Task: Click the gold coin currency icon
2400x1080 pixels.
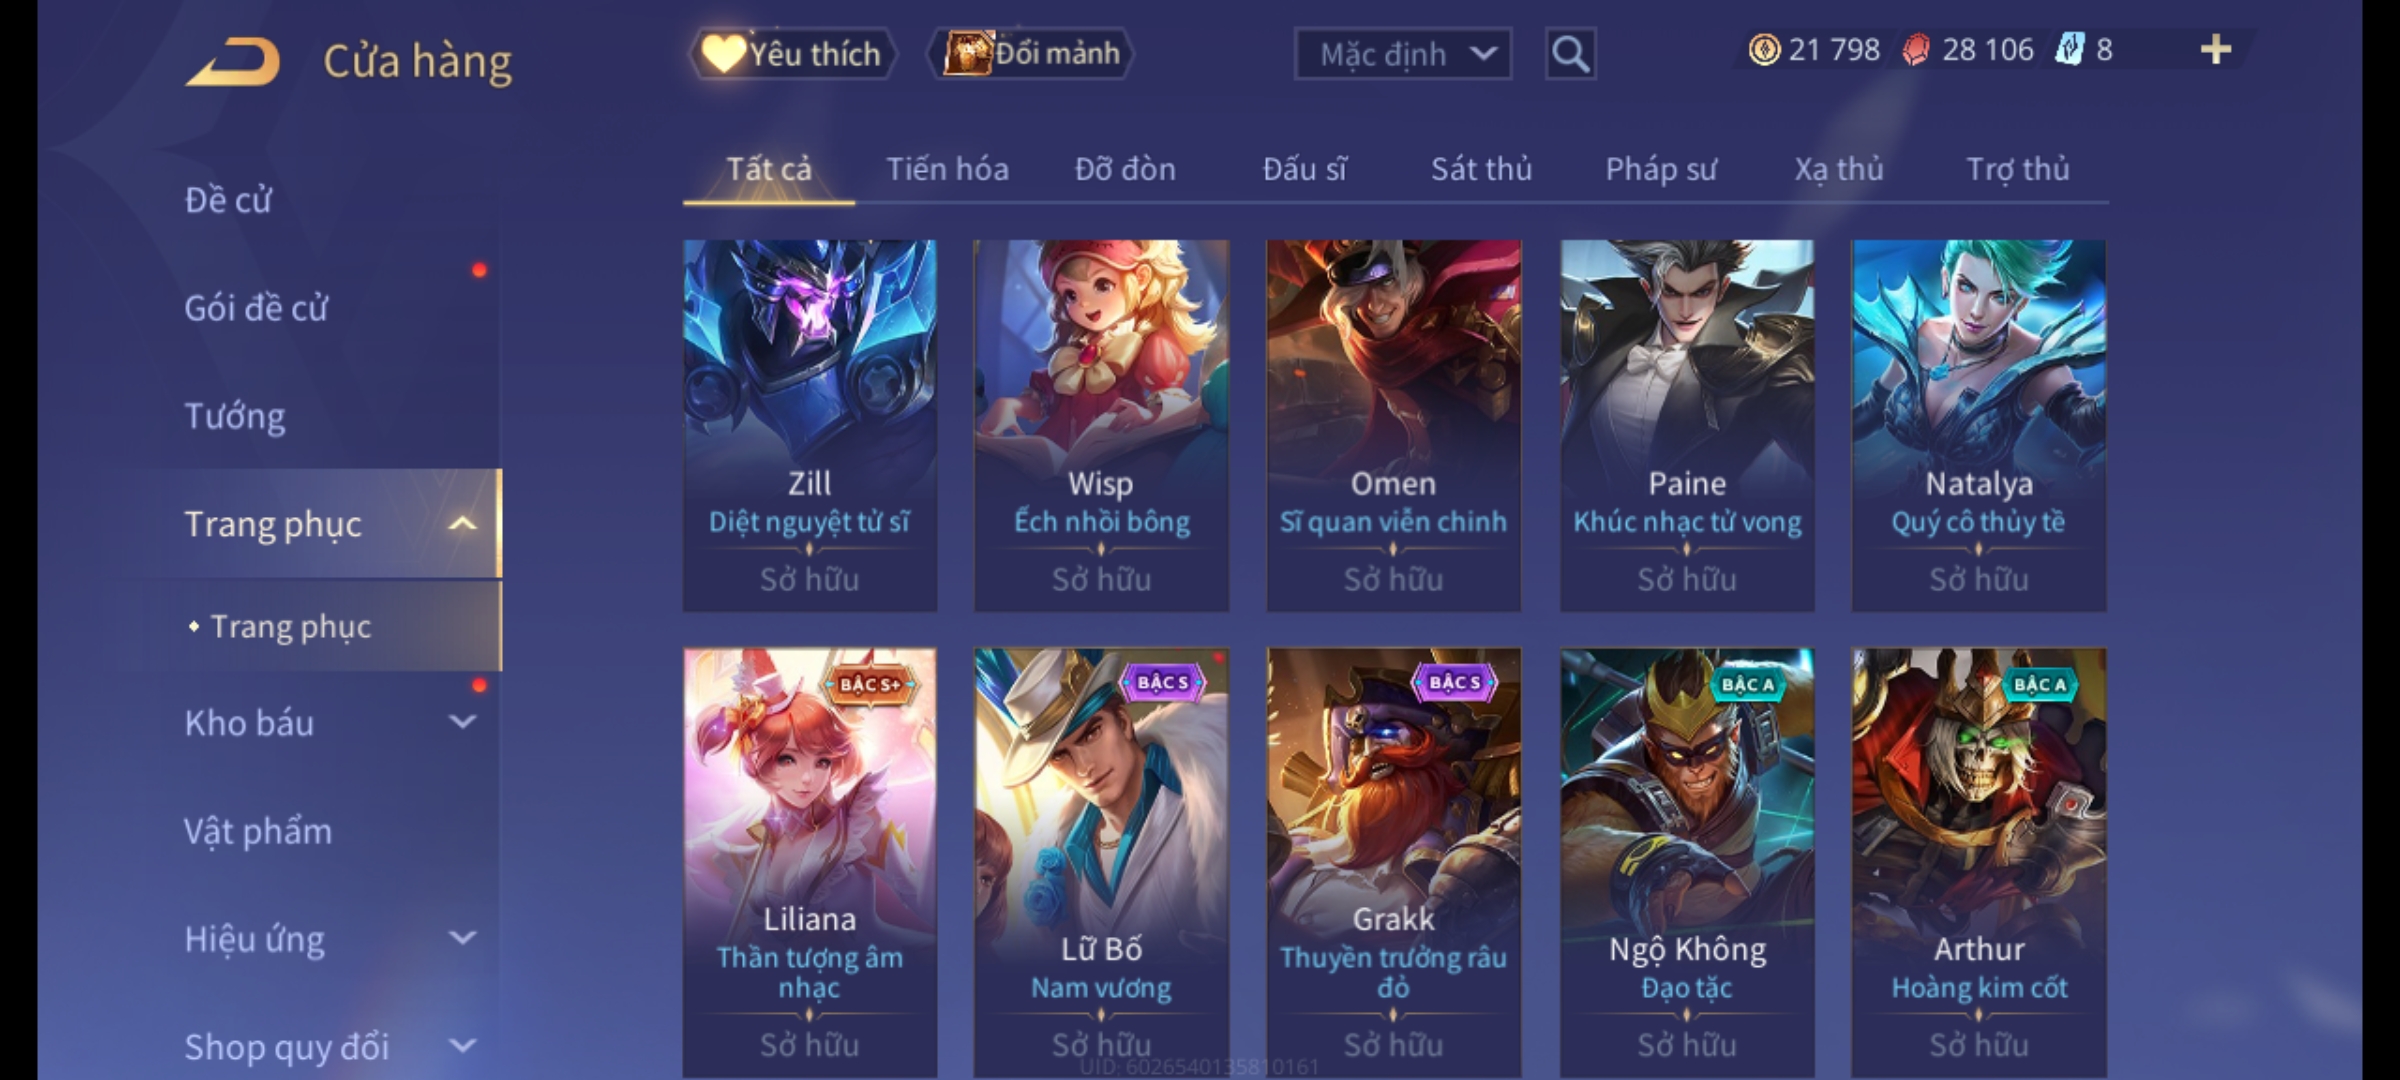Action: (x=1764, y=50)
